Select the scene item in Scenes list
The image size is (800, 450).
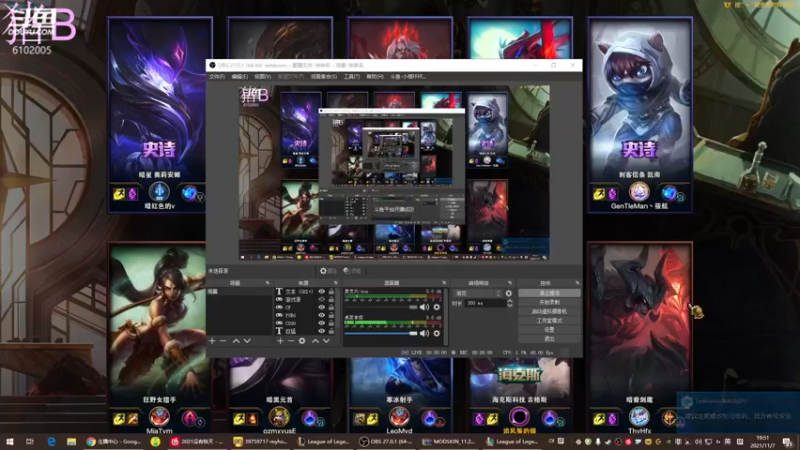[239, 291]
